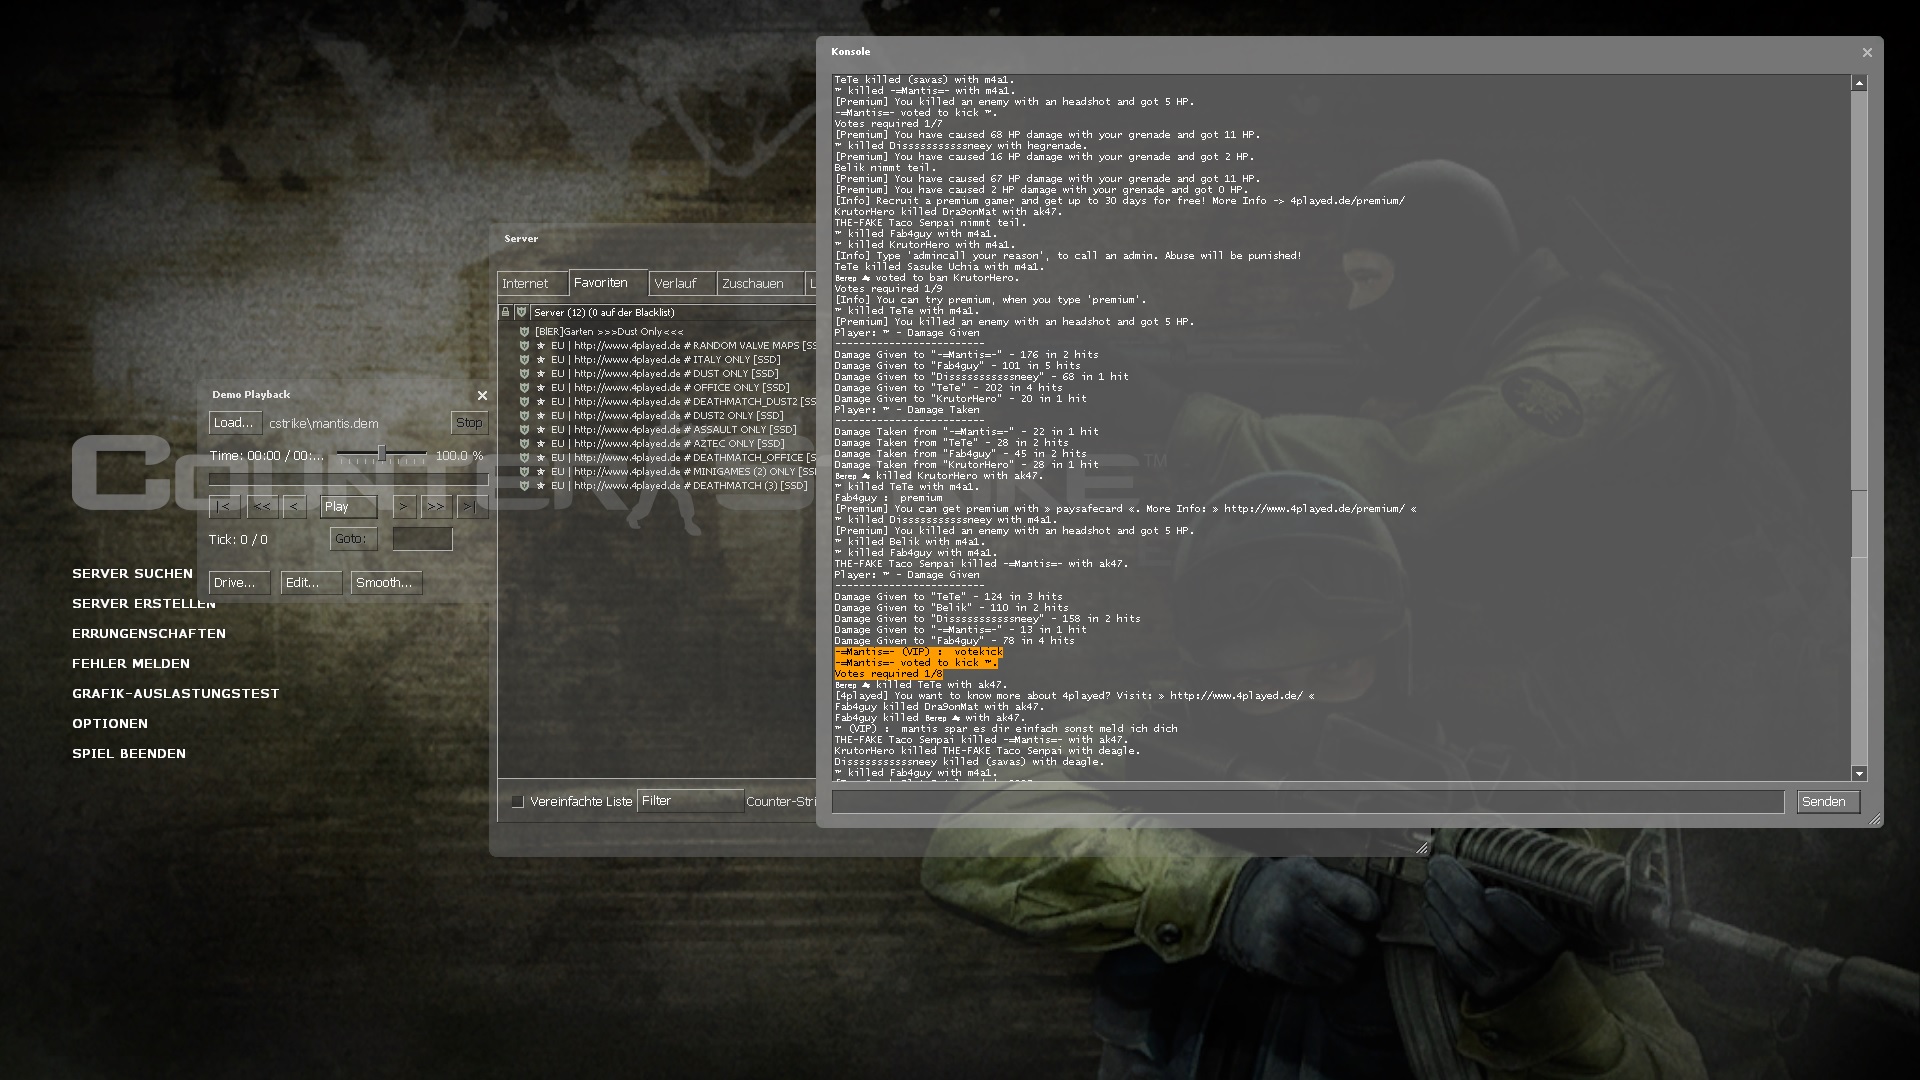The image size is (1920, 1080).
Task: Jump to demo end with >| button
Action: 470,507
